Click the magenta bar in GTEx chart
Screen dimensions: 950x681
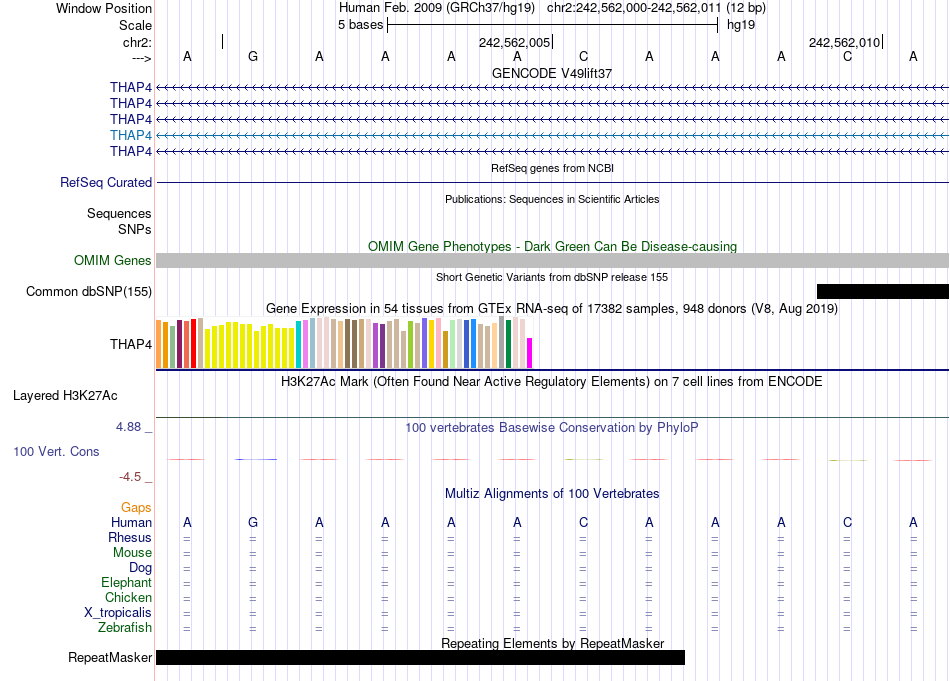pyautogui.click(x=530, y=353)
